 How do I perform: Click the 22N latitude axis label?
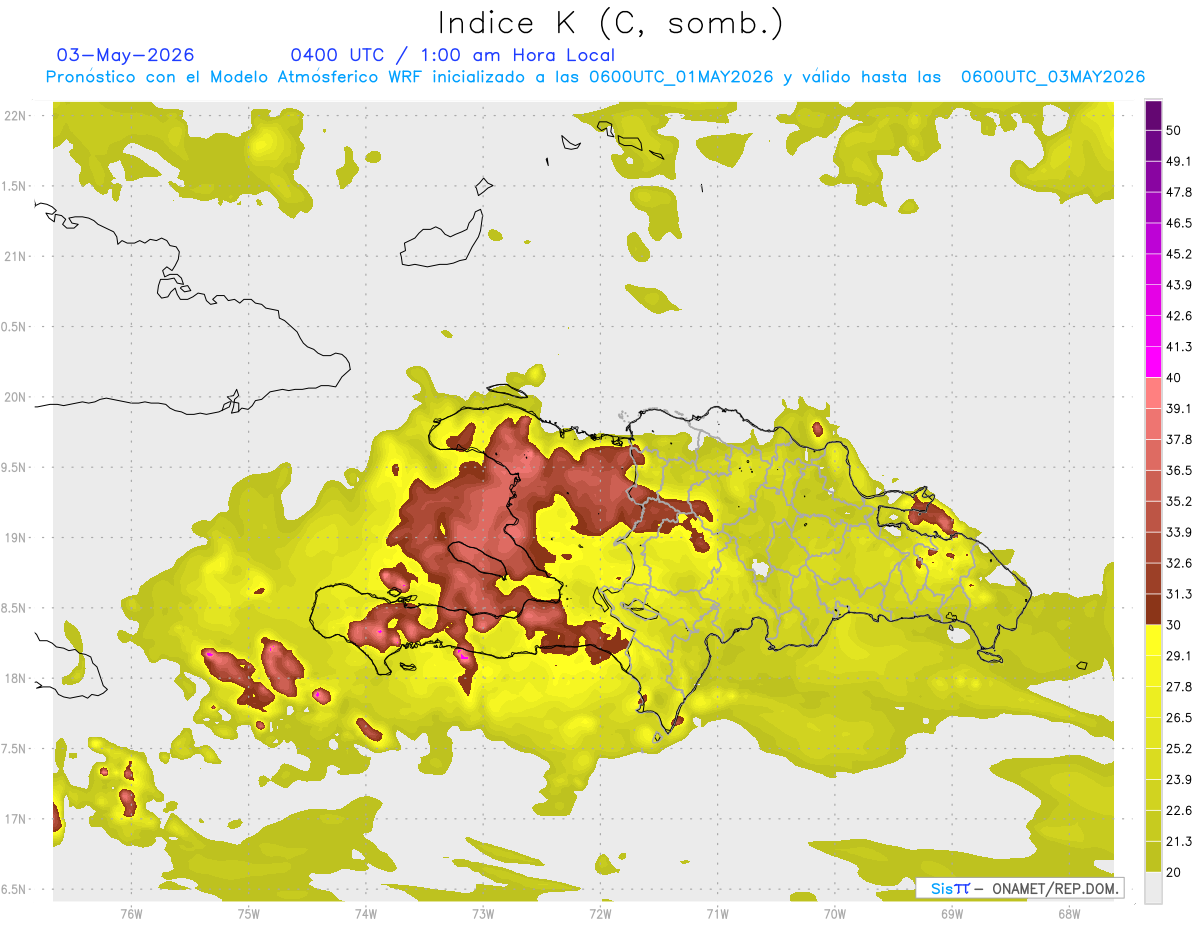pyautogui.click(x=16, y=115)
